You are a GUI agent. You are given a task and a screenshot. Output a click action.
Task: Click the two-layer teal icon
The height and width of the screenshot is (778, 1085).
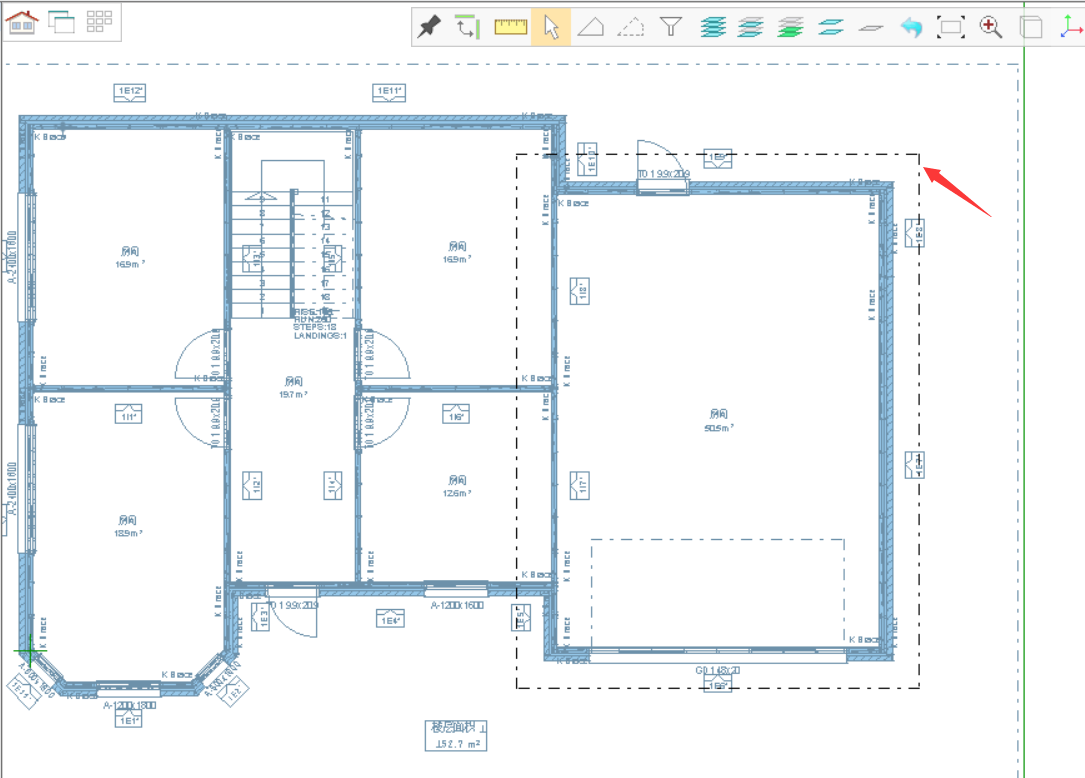pyautogui.click(x=830, y=28)
